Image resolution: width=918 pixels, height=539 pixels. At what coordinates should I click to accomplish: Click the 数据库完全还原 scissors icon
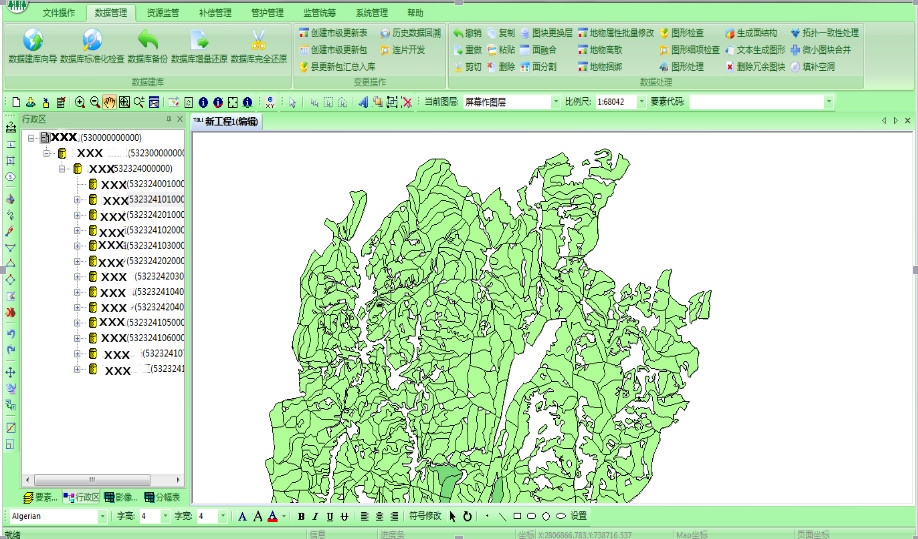258,41
